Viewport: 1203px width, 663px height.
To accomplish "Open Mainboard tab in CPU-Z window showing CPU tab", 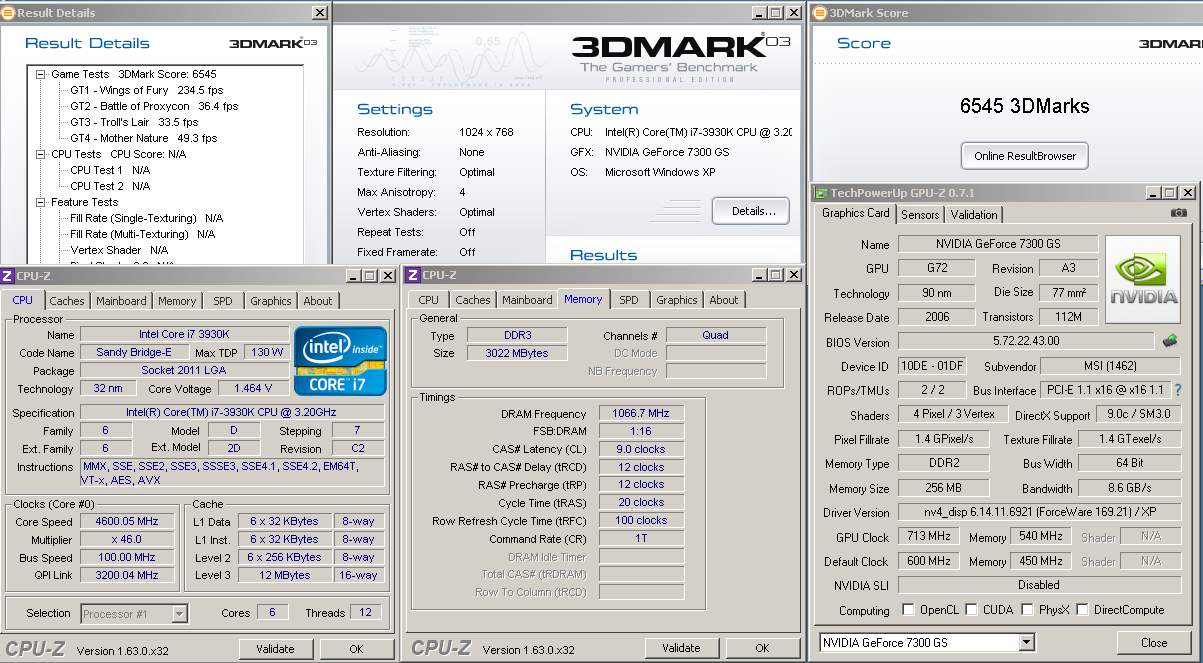I will 121,300.
